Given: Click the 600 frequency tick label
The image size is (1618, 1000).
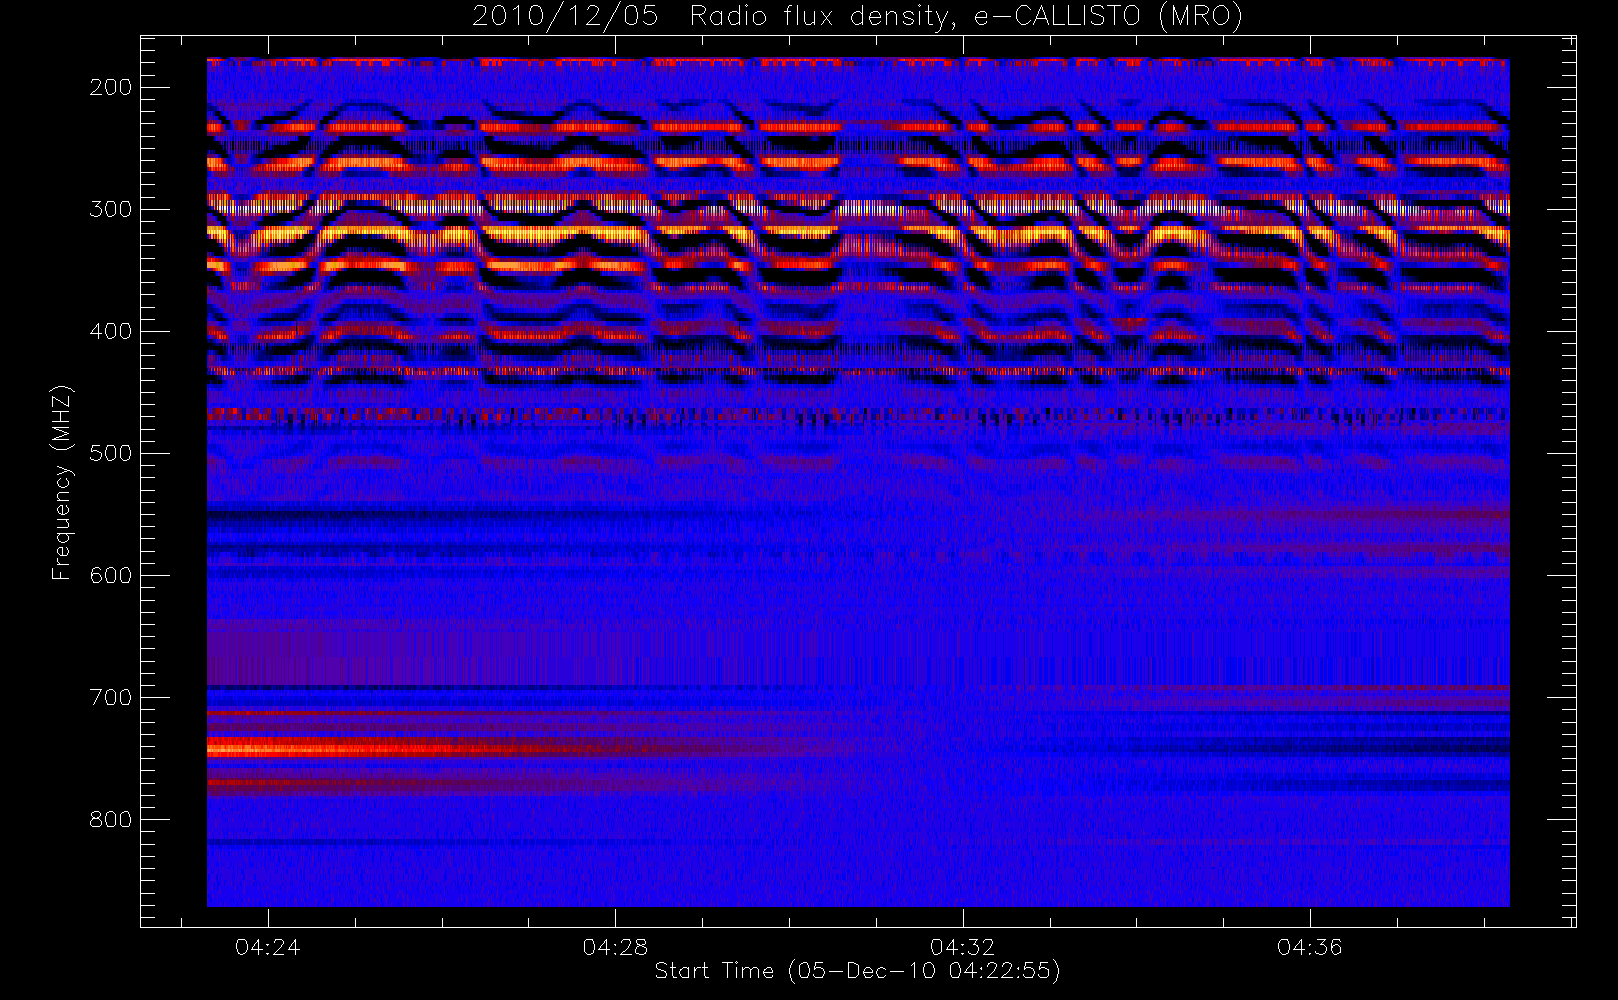Looking at the screenshot, I should tap(110, 575).
